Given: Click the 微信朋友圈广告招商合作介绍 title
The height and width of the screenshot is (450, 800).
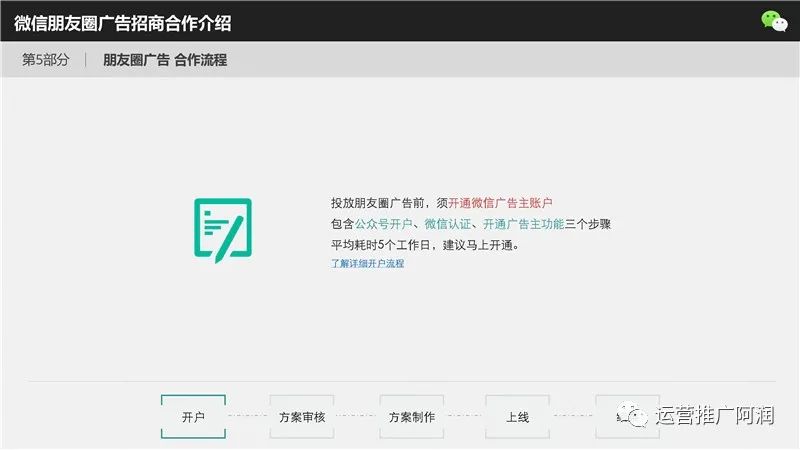Looking at the screenshot, I should coord(122,23).
